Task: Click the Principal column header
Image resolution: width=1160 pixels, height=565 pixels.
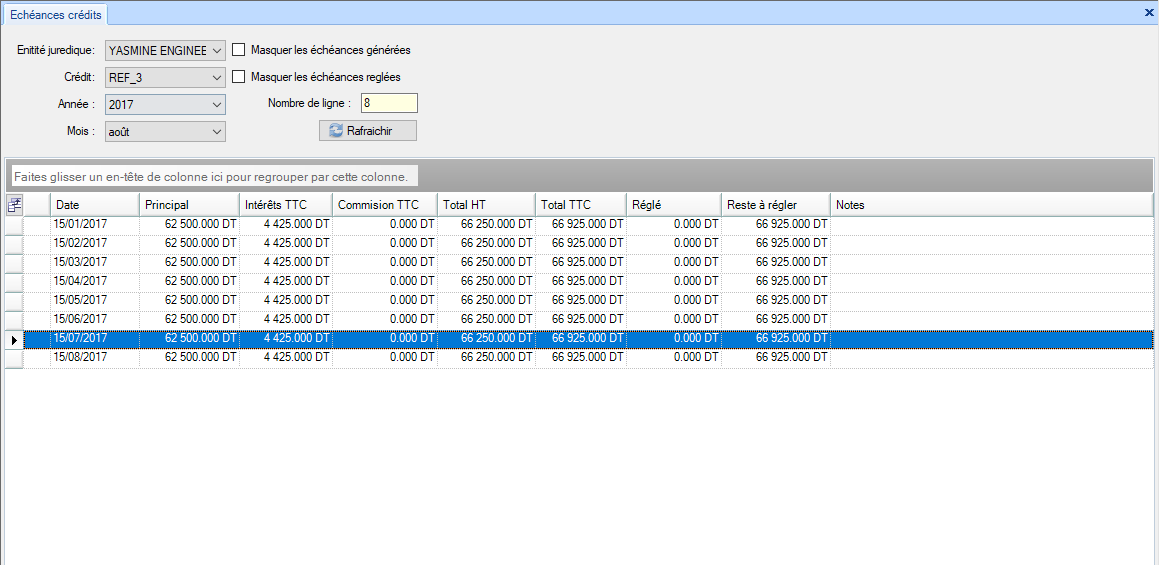Action: tap(189, 205)
